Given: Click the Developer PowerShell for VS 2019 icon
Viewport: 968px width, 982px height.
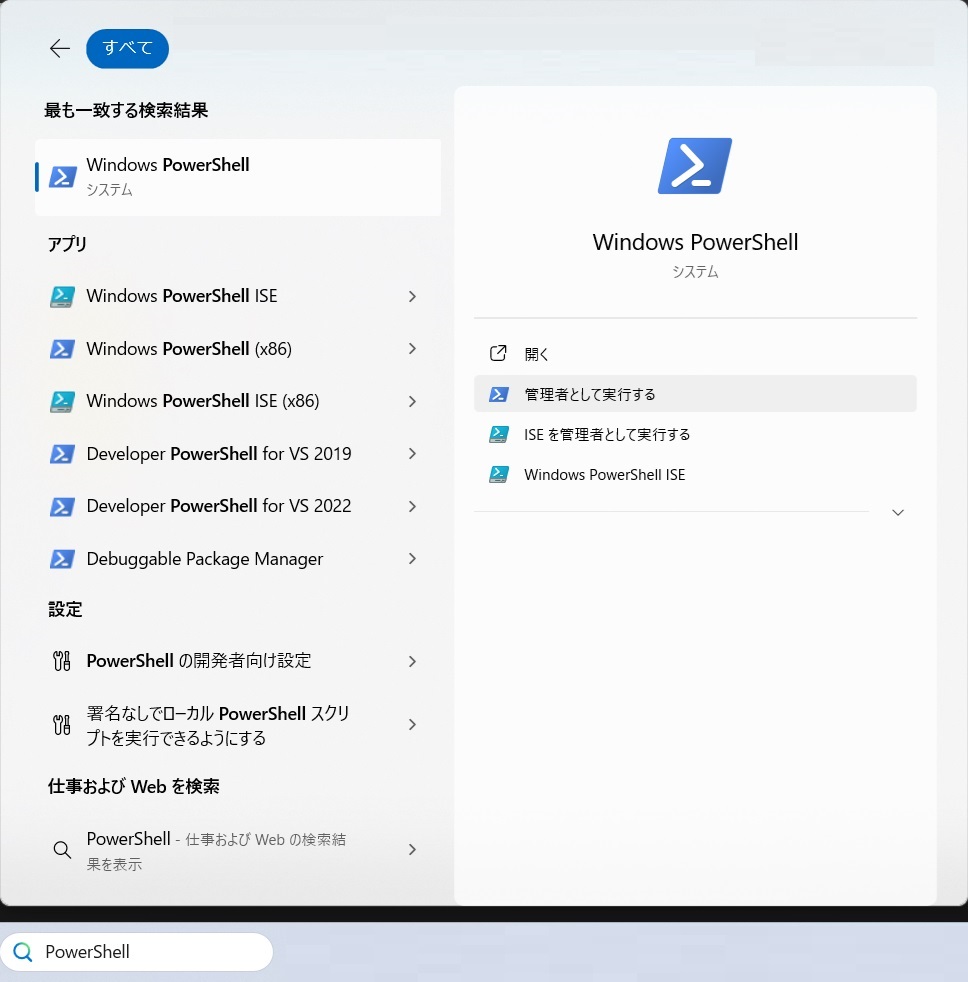Looking at the screenshot, I should (61, 453).
